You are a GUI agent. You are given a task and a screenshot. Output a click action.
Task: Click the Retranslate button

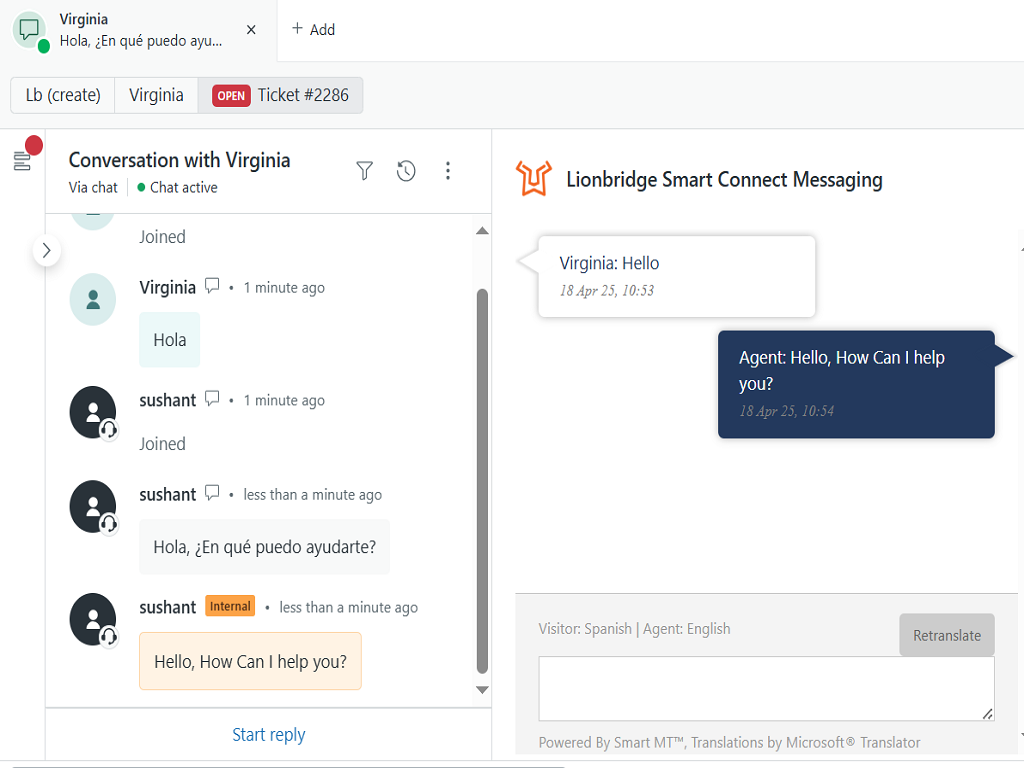(x=946, y=635)
